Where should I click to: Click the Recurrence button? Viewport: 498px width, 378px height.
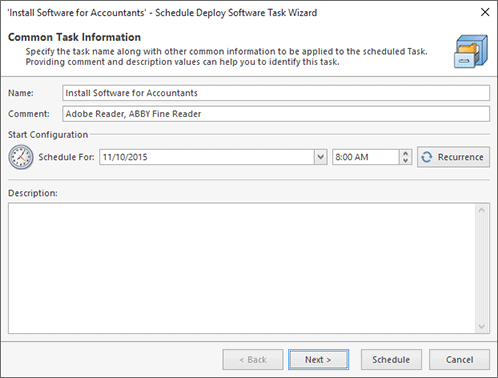pyautogui.click(x=453, y=157)
